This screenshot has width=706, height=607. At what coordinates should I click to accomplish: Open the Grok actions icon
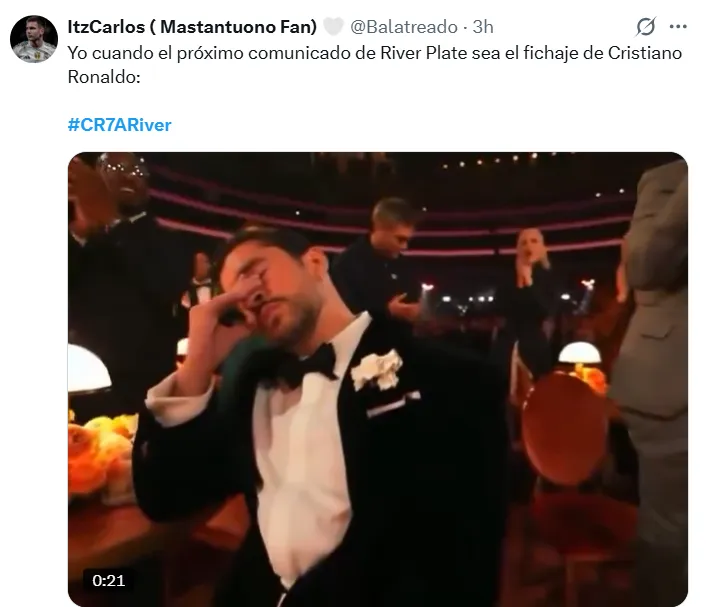[x=645, y=27]
